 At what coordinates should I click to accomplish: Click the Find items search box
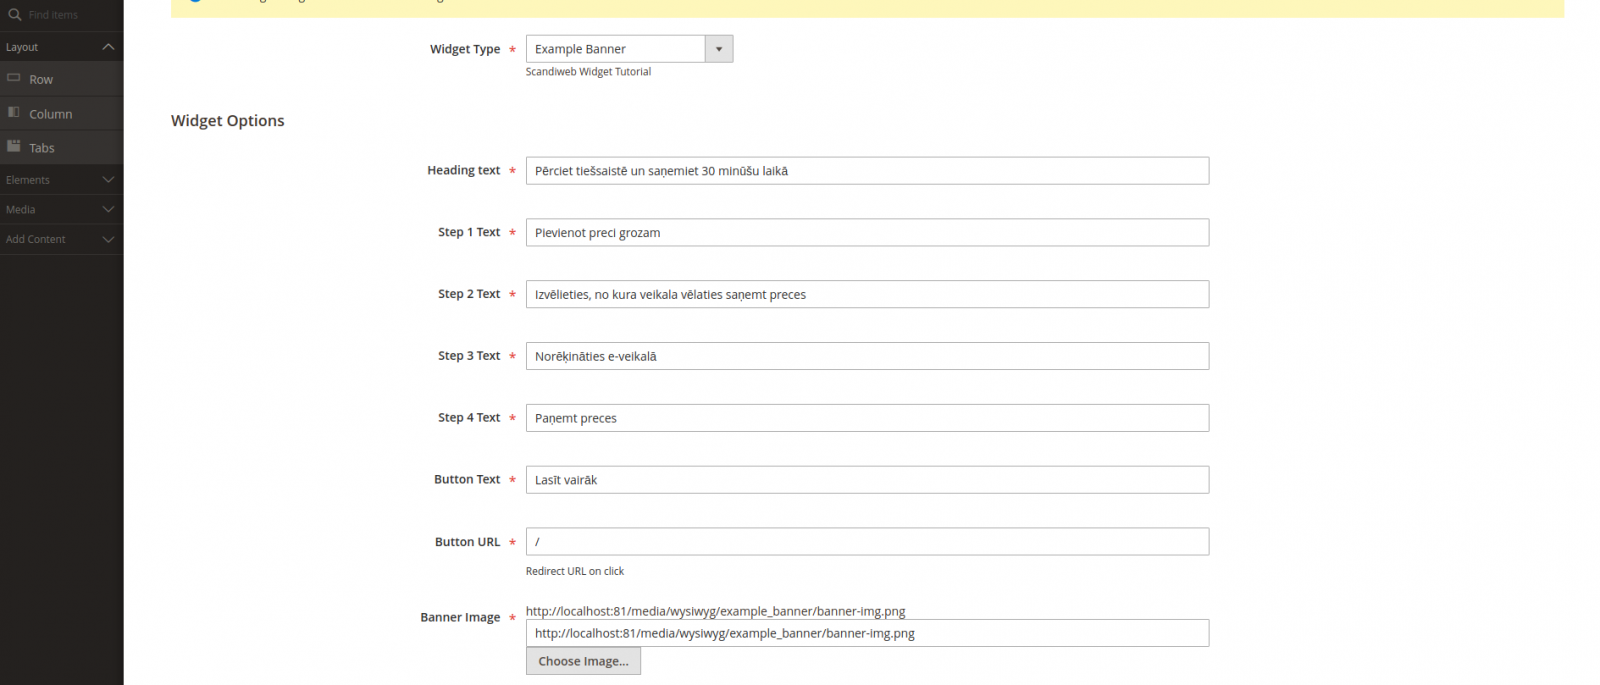click(70, 15)
